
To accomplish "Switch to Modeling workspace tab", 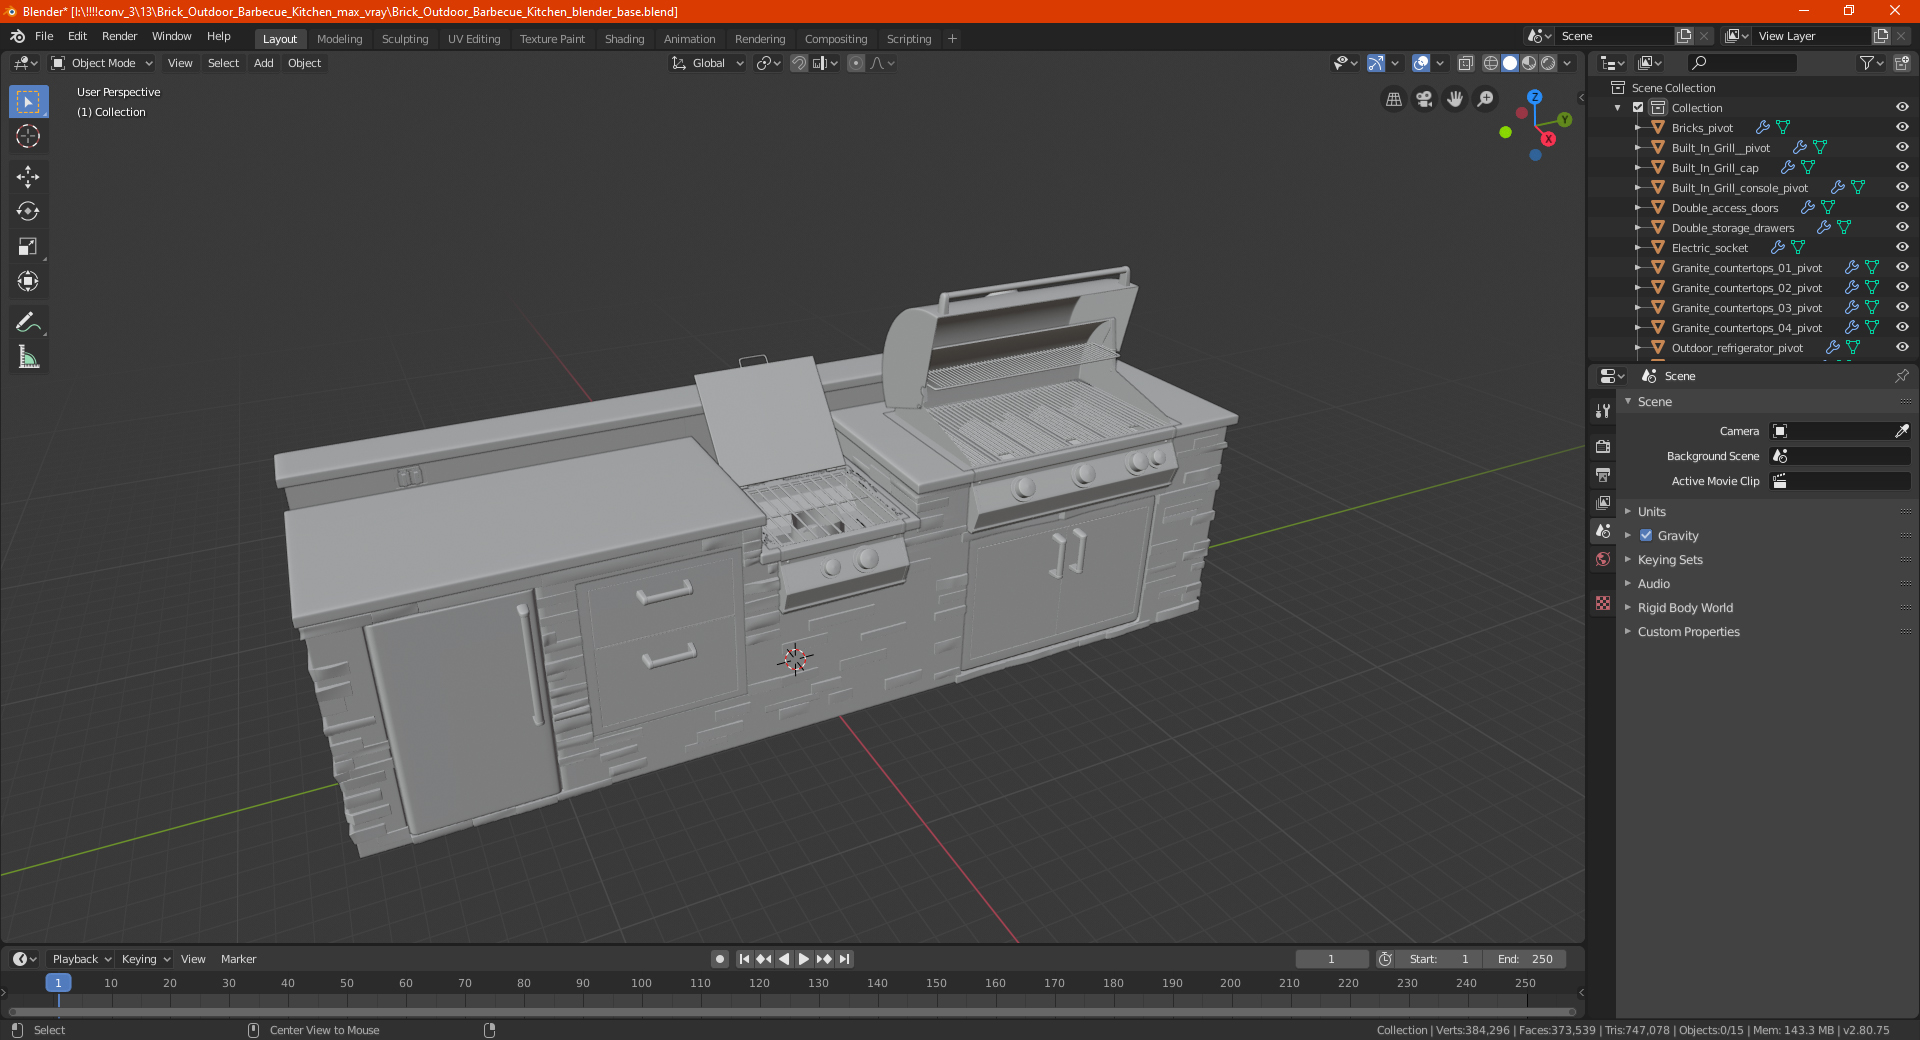I will 340,39.
